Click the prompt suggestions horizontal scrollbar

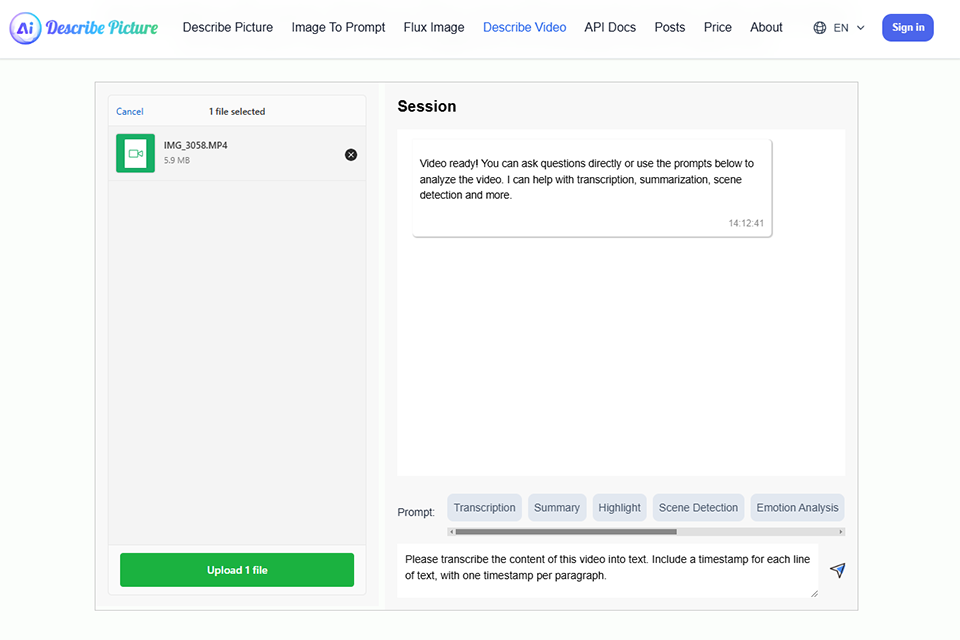click(566, 532)
